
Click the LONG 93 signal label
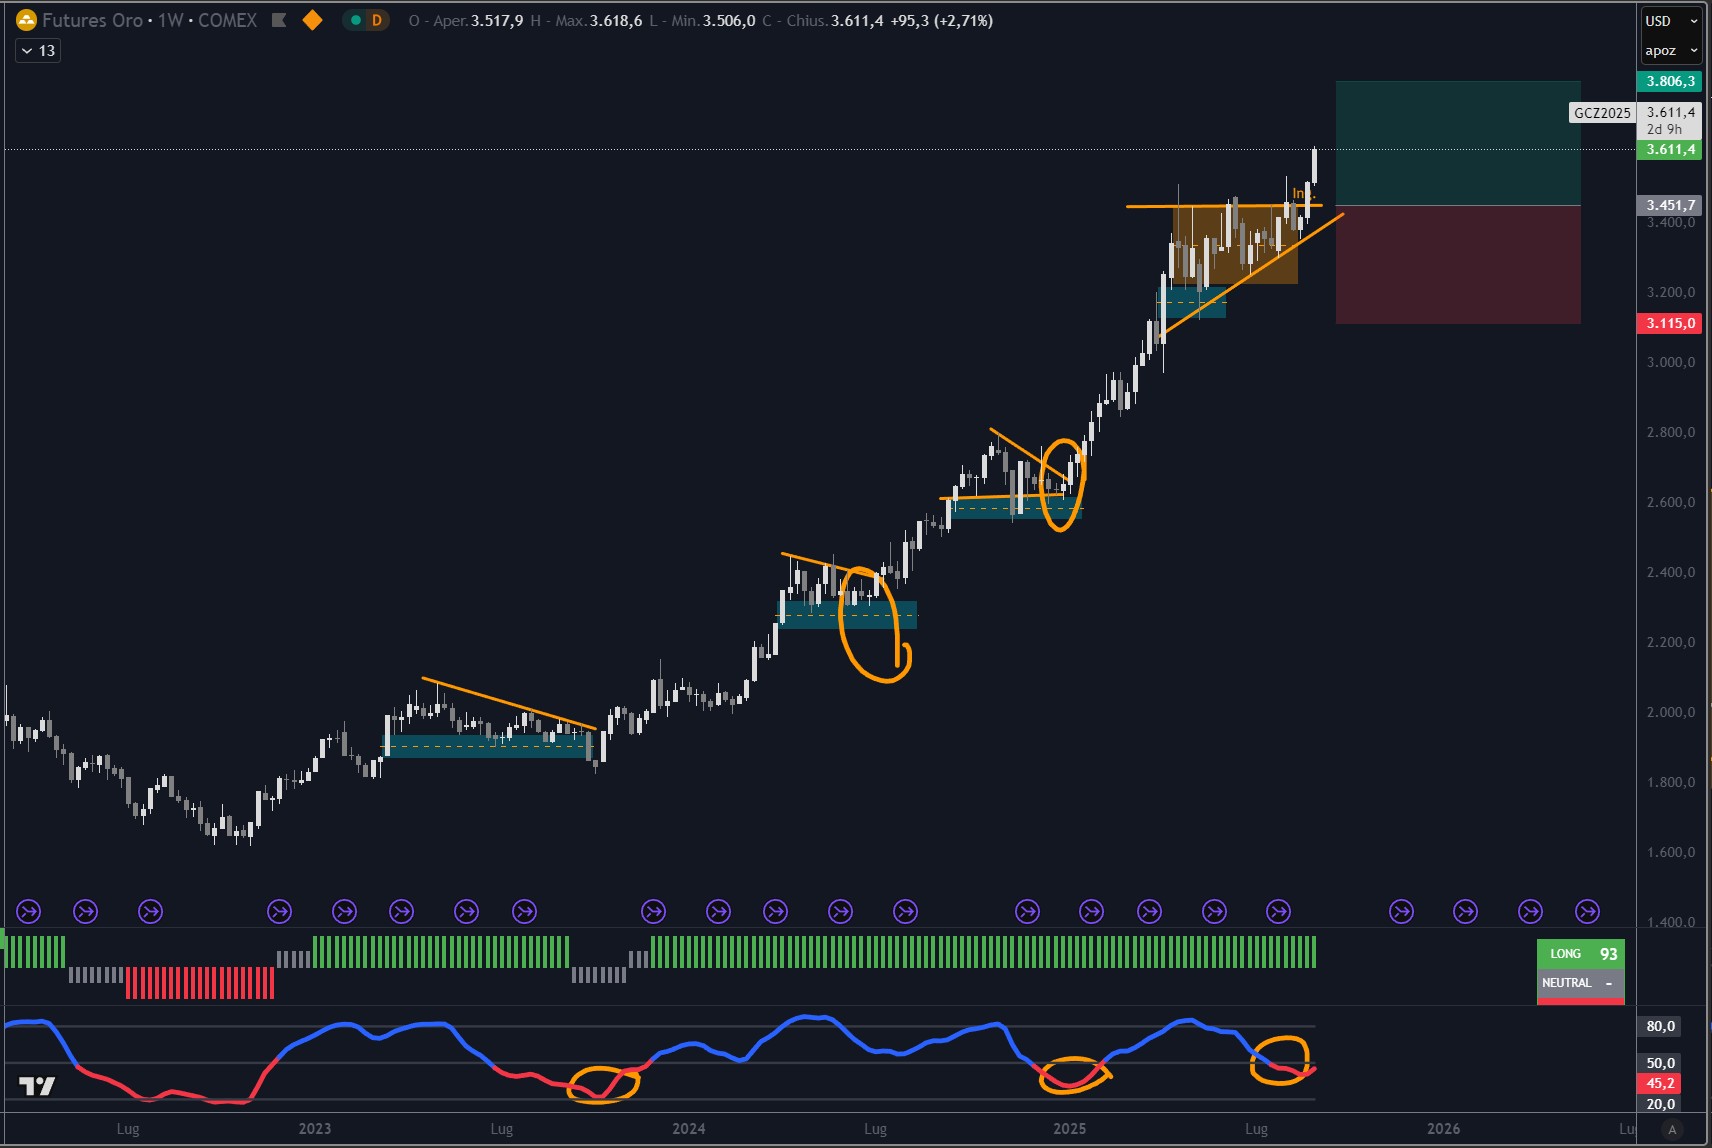1581,954
